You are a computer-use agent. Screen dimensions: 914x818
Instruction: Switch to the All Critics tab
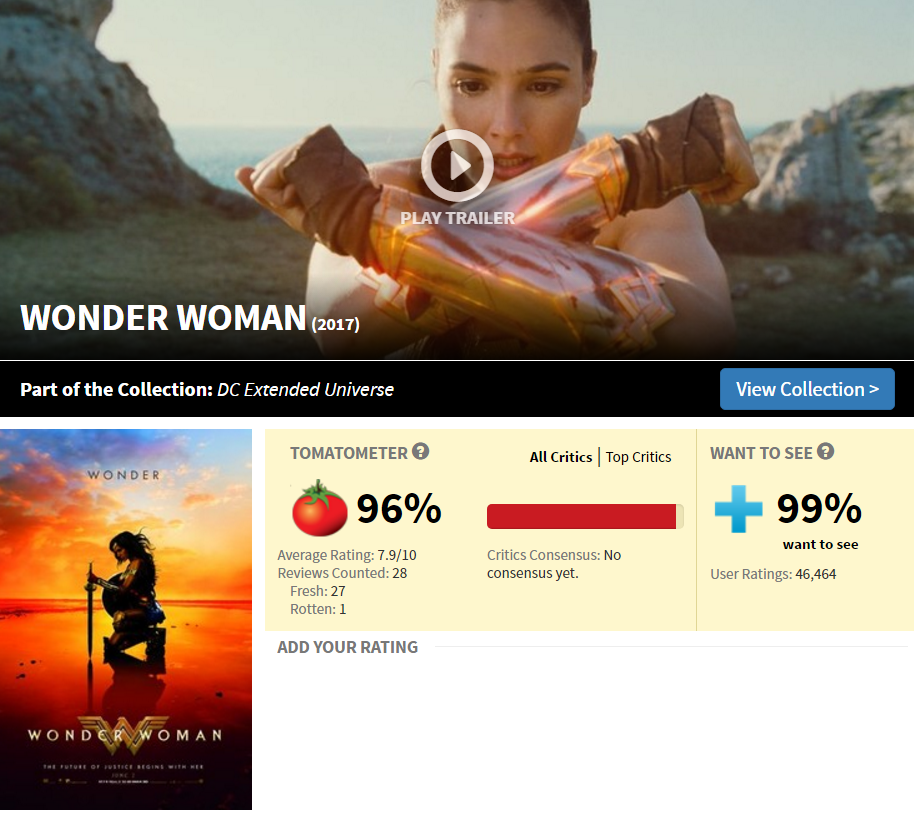(560, 457)
